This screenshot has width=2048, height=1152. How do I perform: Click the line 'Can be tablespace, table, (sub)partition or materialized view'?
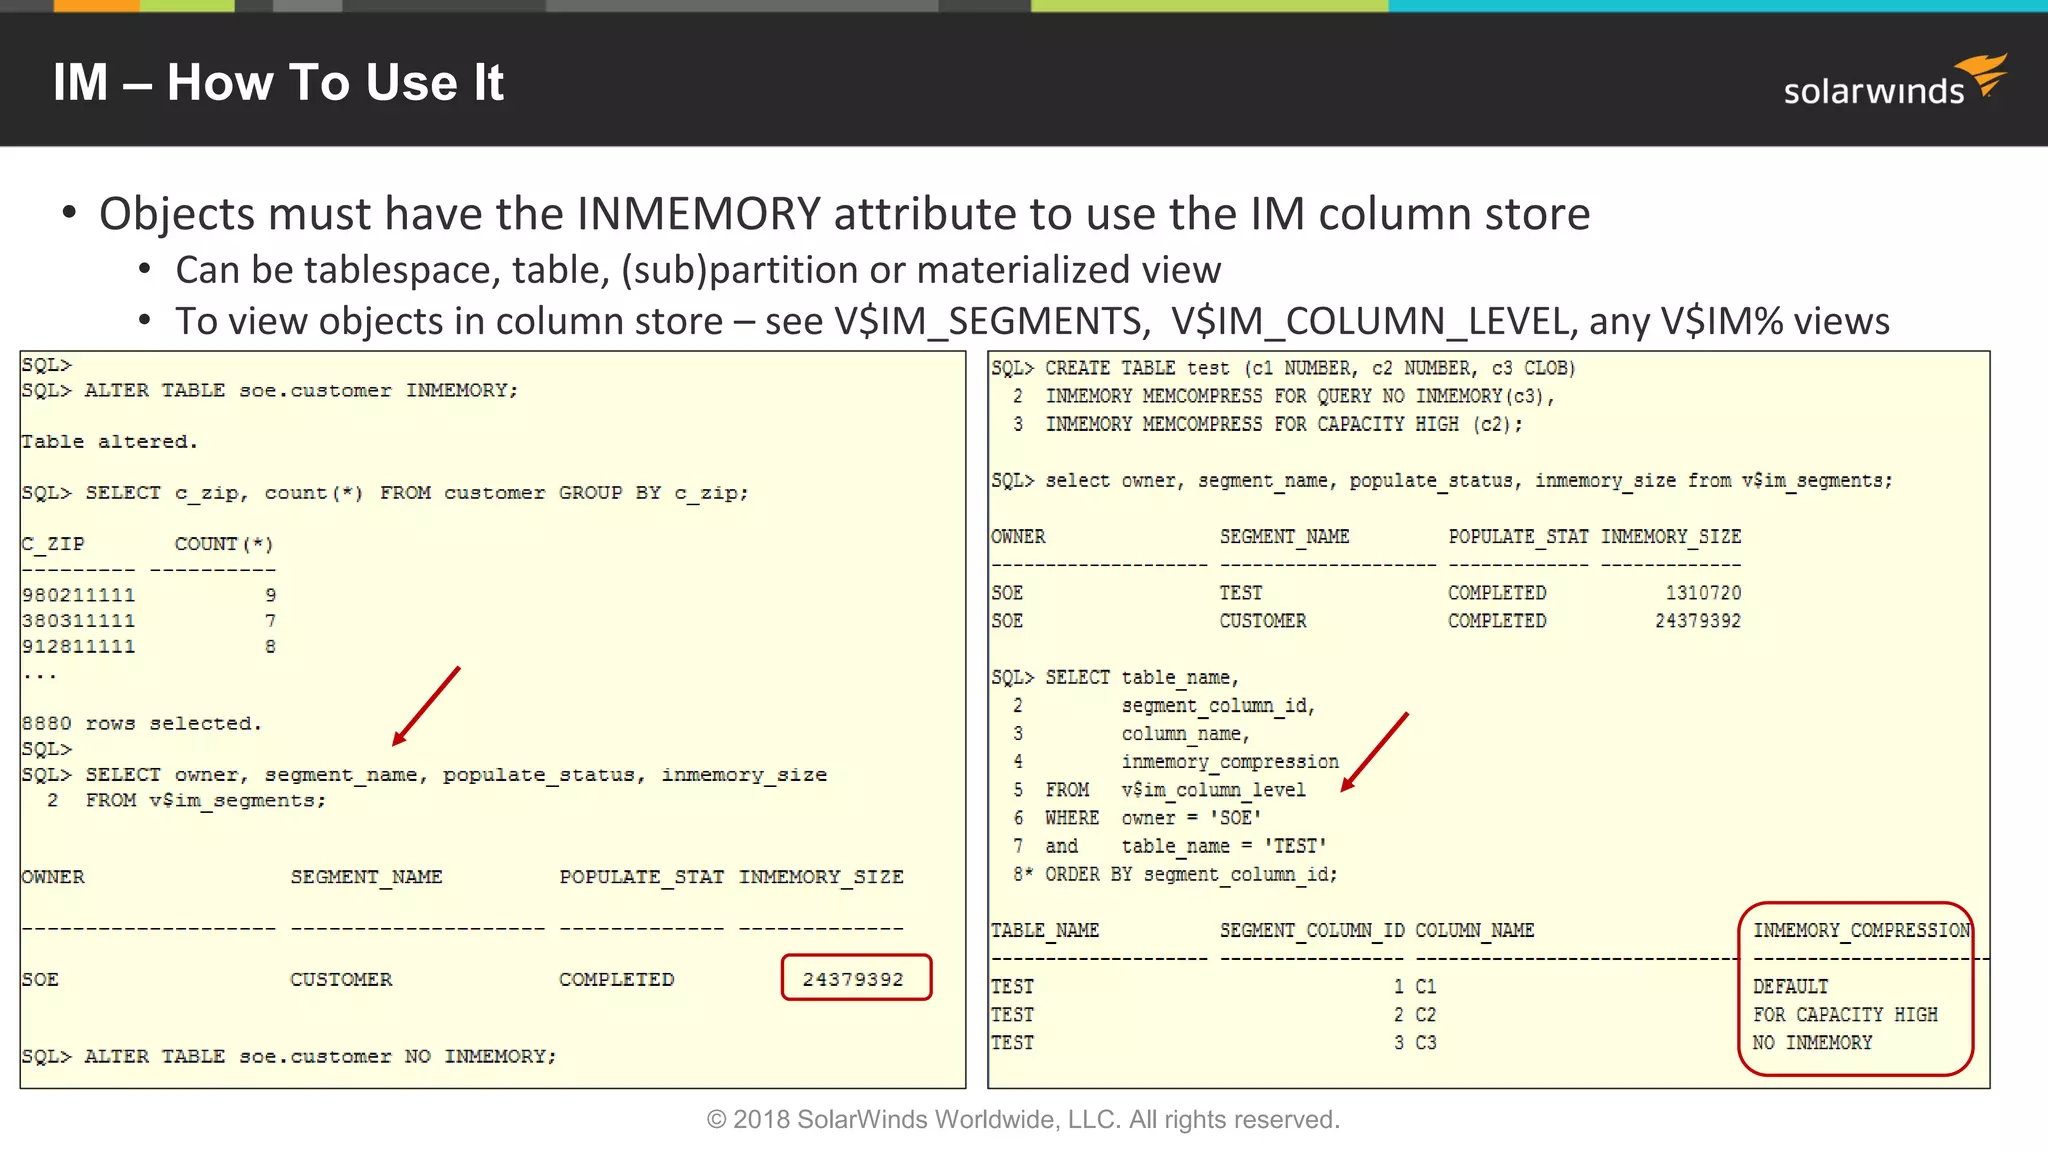tap(698, 270)
